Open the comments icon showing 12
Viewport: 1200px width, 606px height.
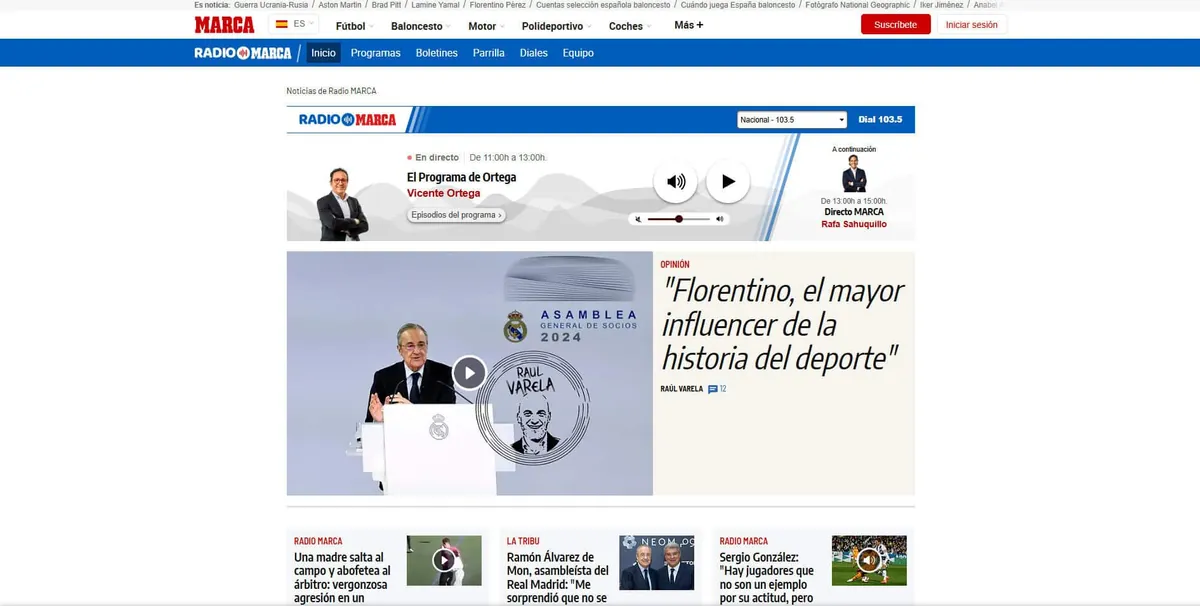(717, 388)
